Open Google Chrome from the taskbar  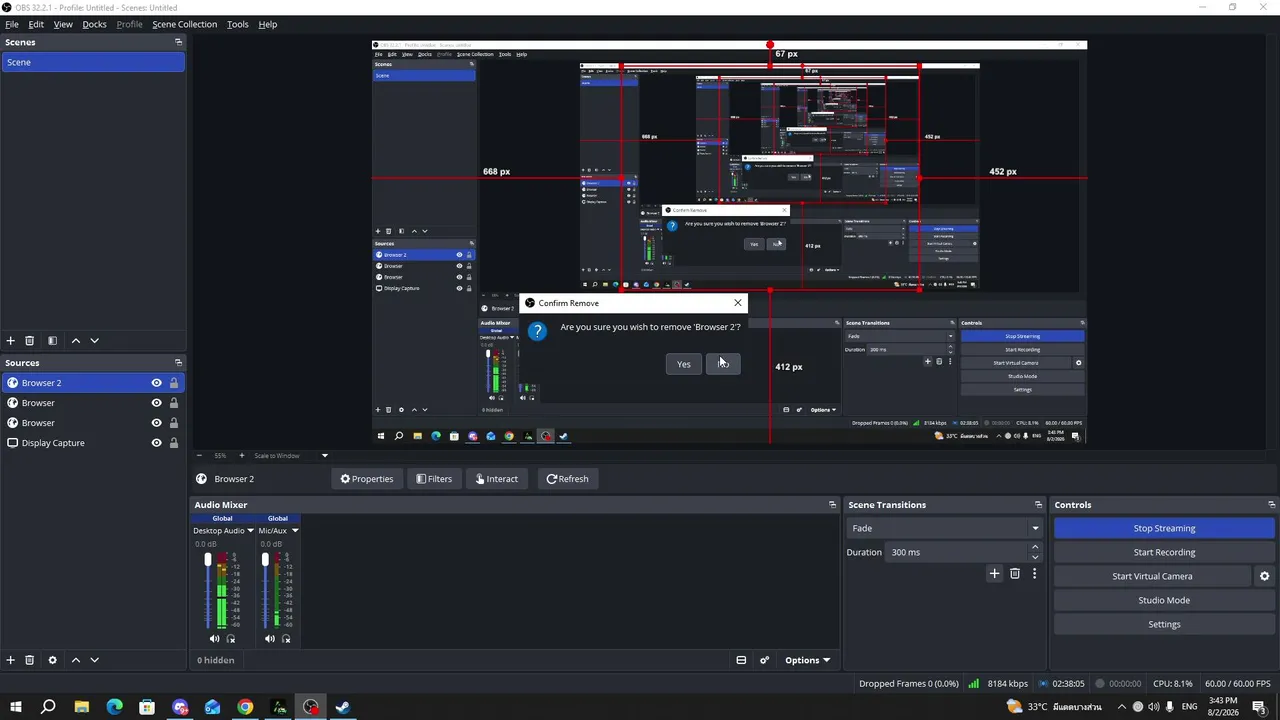coord(245,707)
